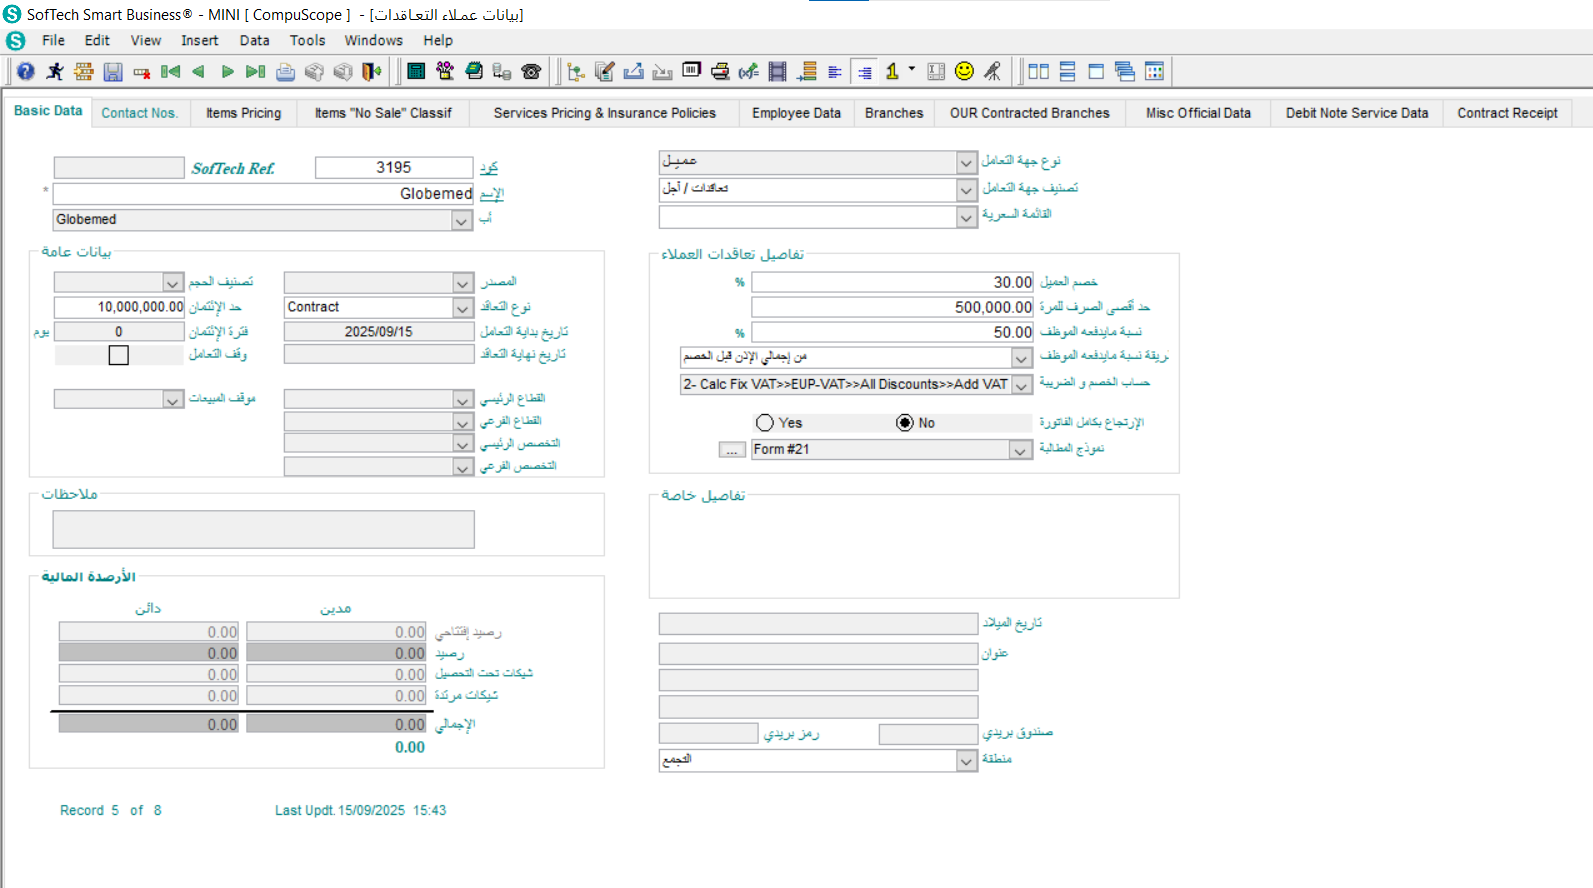Image resolution: width=1593 pixels, height=888 pixels.
Task: Click the calculator icon in toolbar
Action: tap(416, 71)
